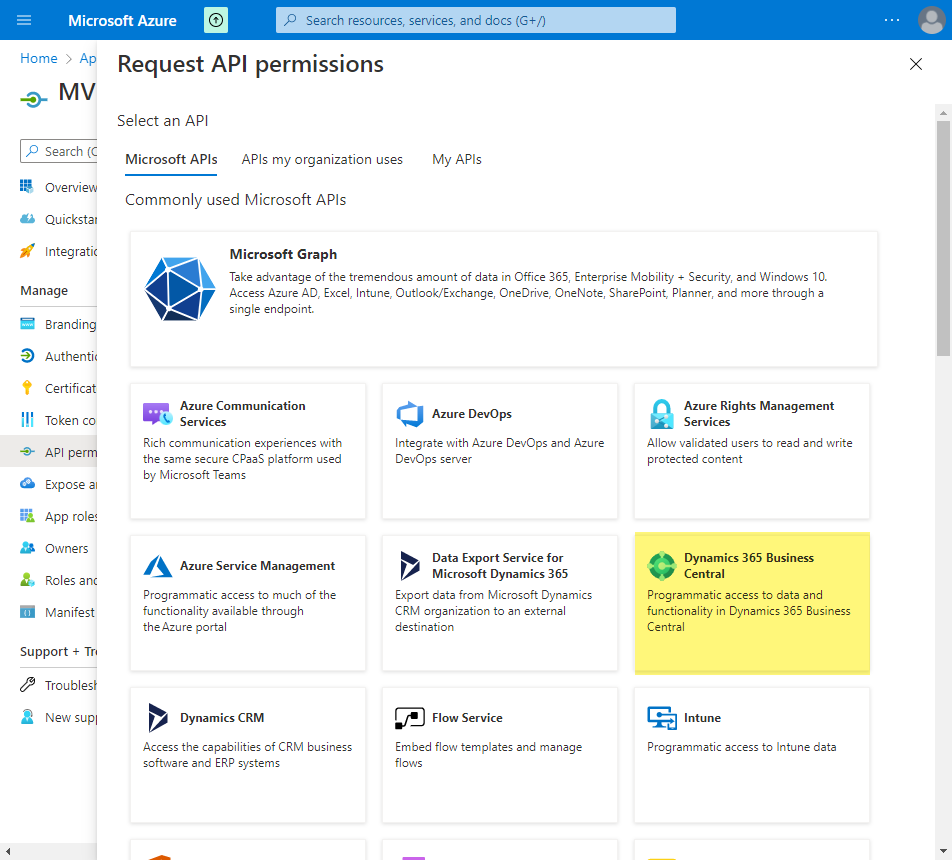This screenshot has height=860, width=952.
Task: Click the panel vertical scrollbar thumb
Action: coord(943,238)
